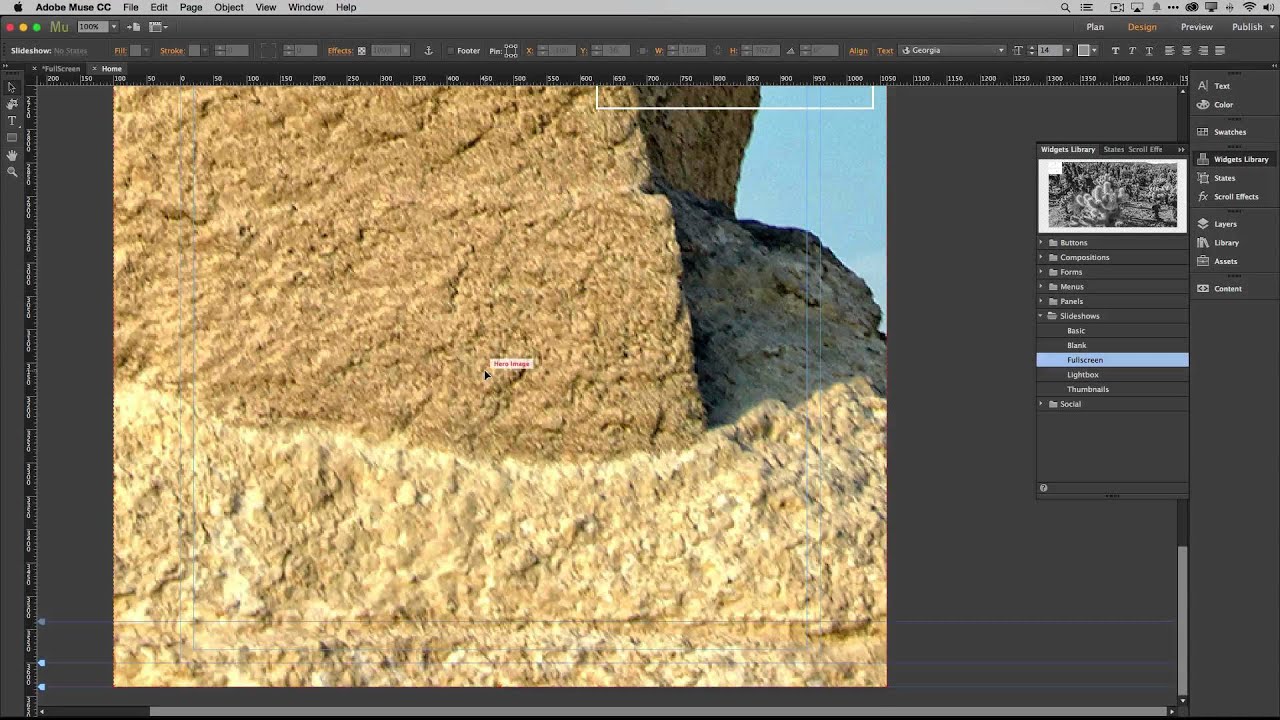Switch to the *FullScreen document tab

(x=61, y=69)
